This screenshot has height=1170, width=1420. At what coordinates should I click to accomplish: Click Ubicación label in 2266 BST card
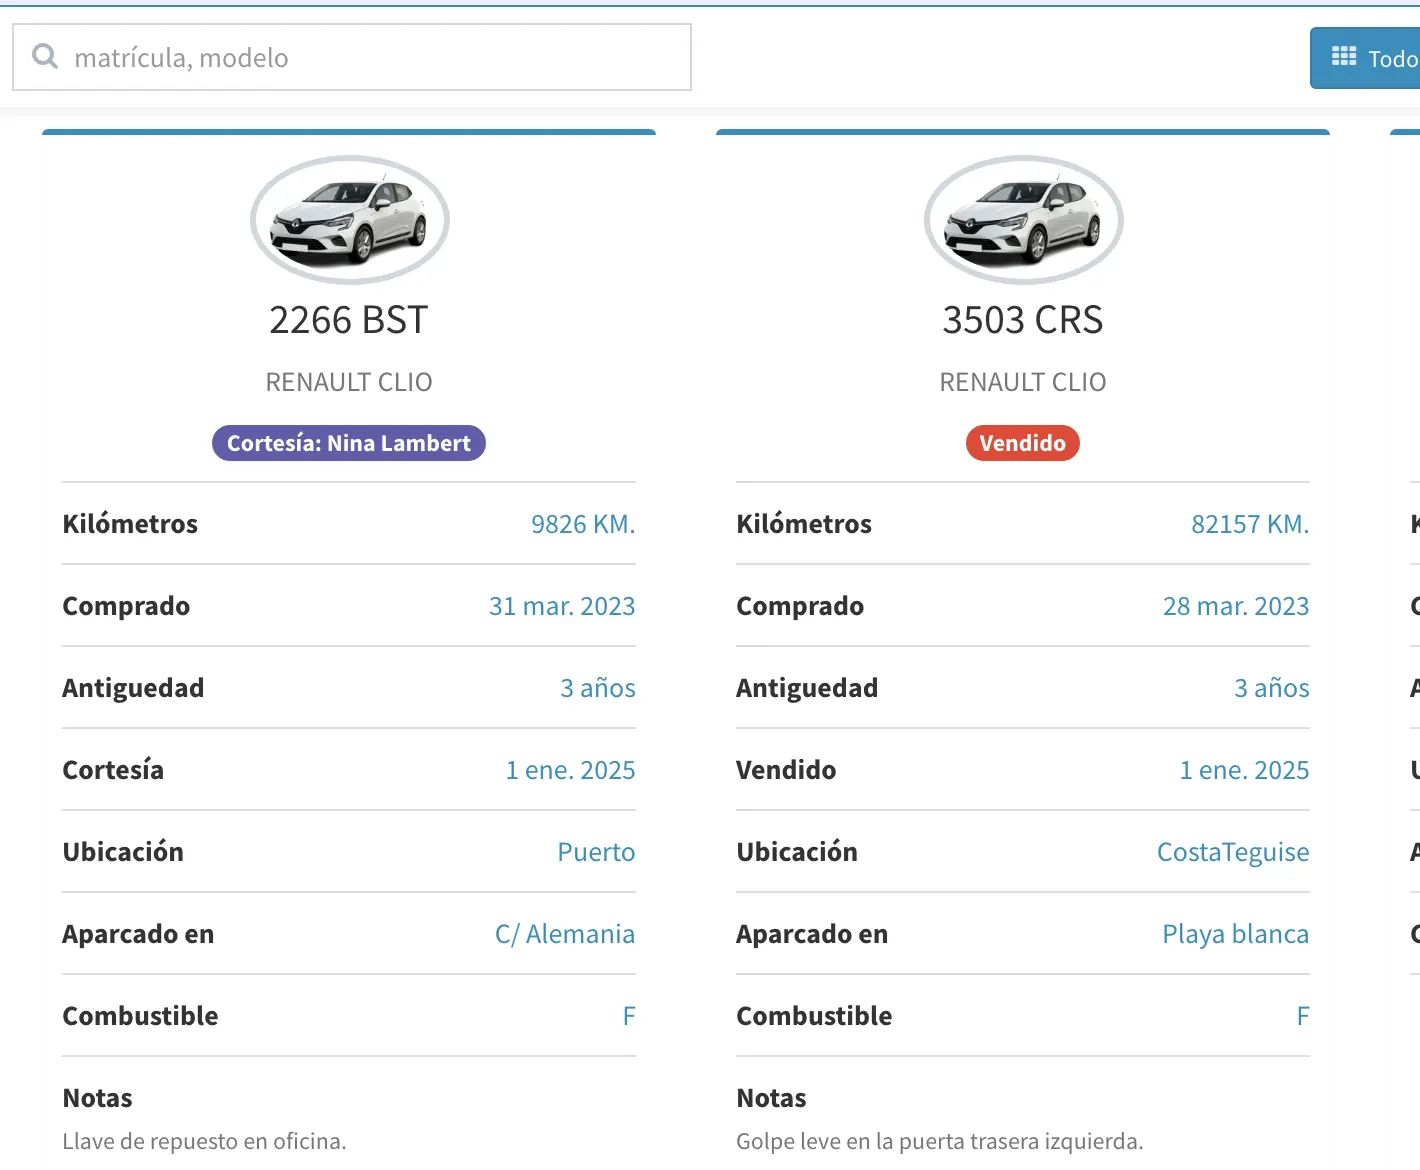(x=123, y=852)
